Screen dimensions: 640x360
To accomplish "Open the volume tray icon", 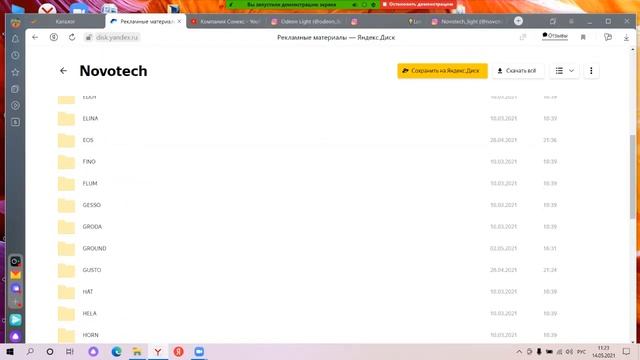I will click(x=569, y=351).
